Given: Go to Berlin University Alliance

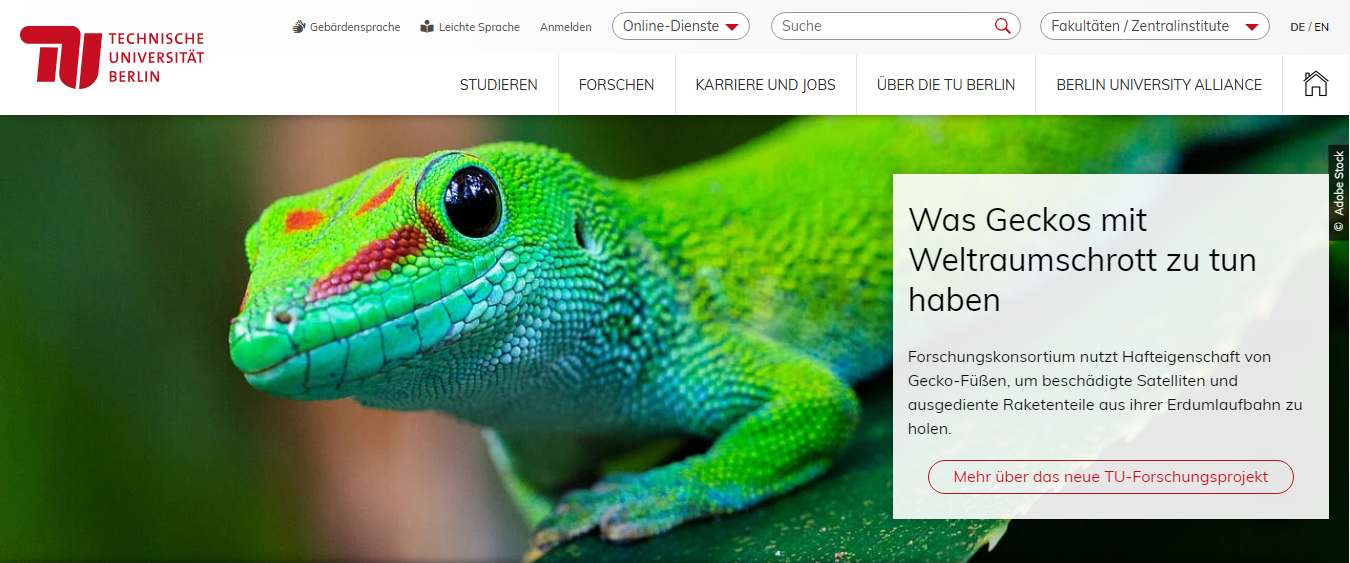Looking at the screenshot, I should click(1158, 85).
